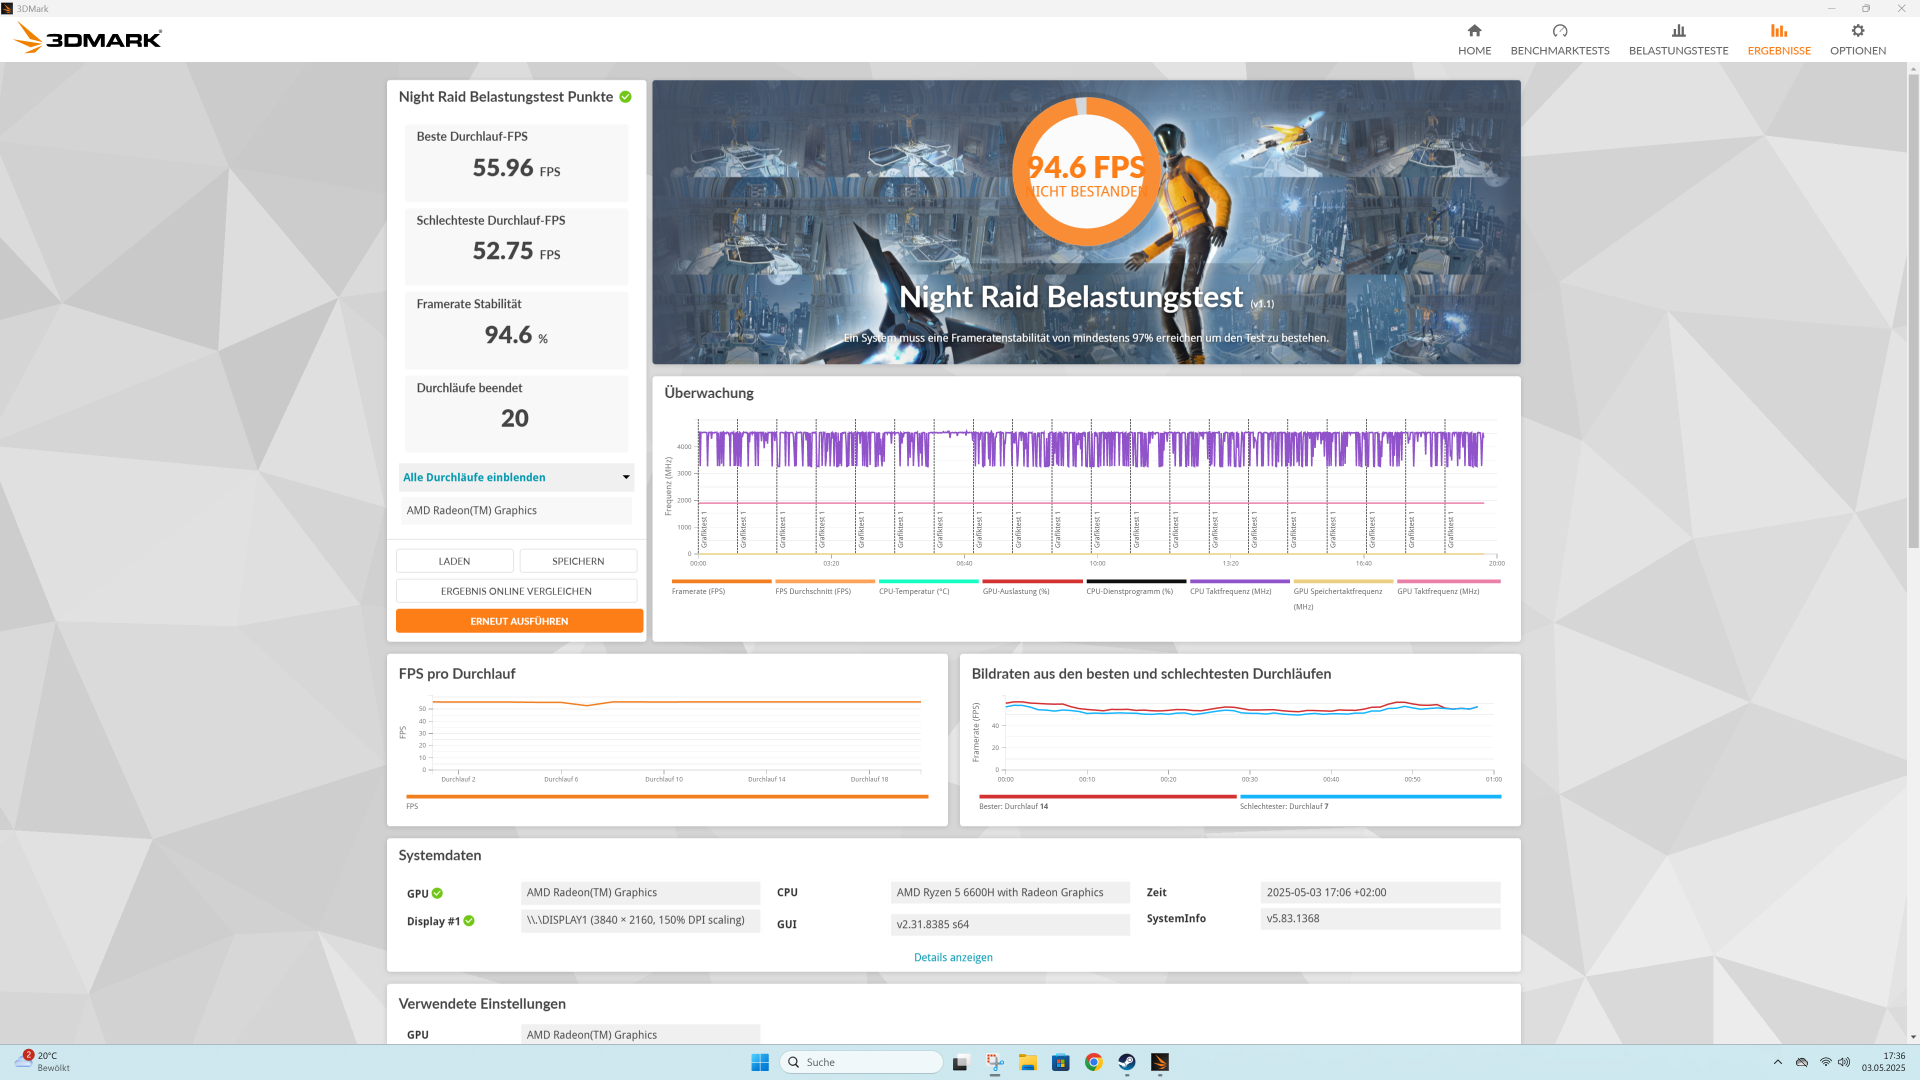Toggle Framerate (FPS) series in monitoring legend
This screenshot has height=1080, width=1920.
pyautogui.click(x=721, y=588)
